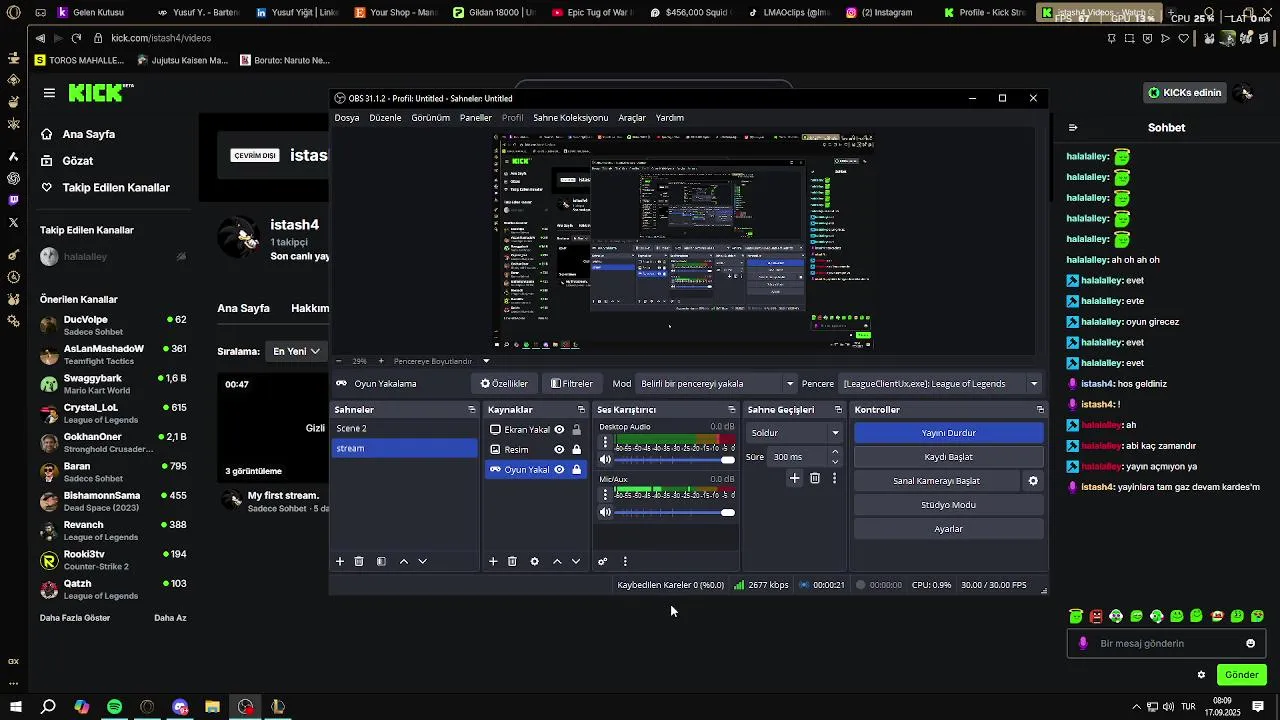Image resolution: width=1280 pixels, height=720 pixels.
Task: Open source properties gear in Kaynaklar panel
Action: 535,562
